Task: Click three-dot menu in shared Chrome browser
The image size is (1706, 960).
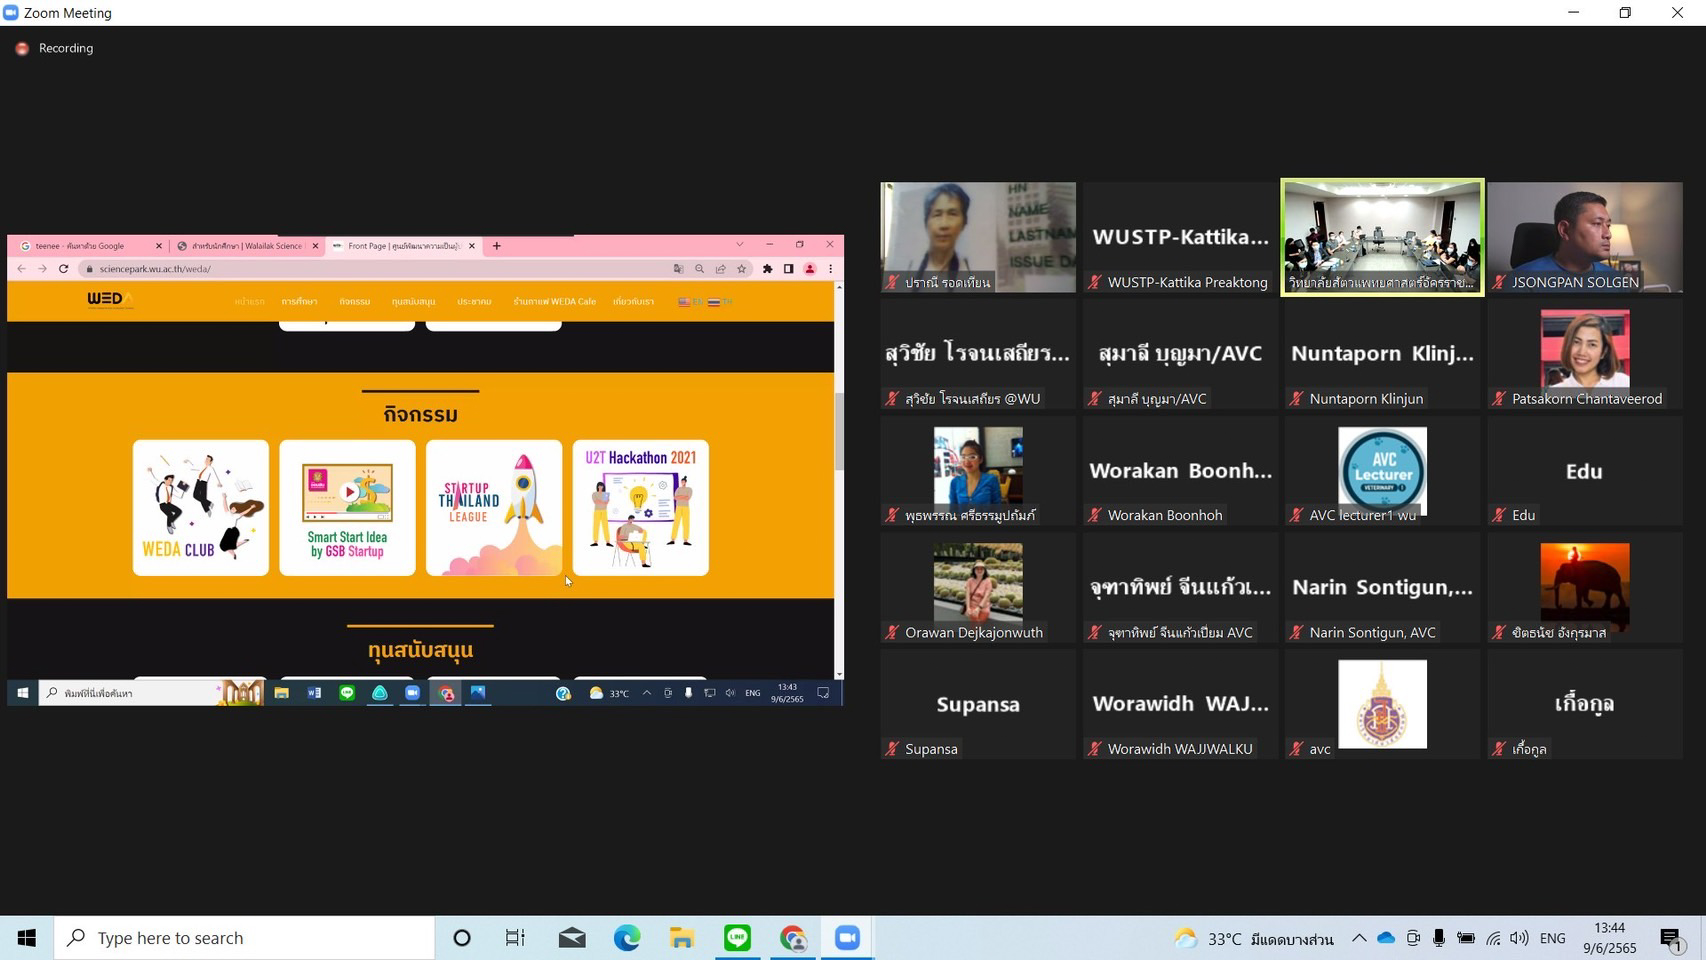Action: tap(830, 269)
